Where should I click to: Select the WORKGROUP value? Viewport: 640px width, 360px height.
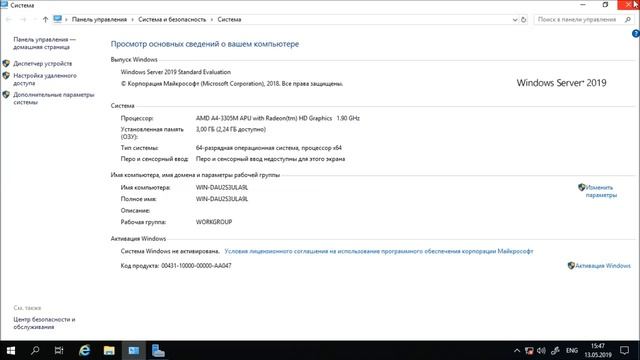pos(214,222)
